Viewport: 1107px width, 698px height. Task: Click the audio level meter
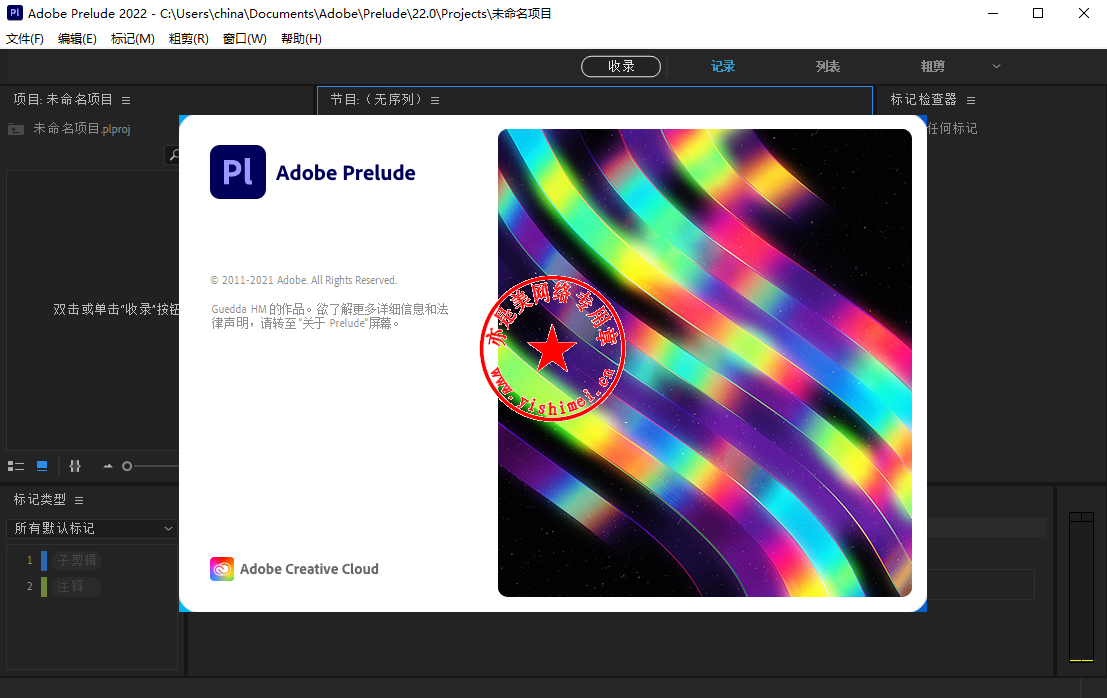tap(1081, 587)
